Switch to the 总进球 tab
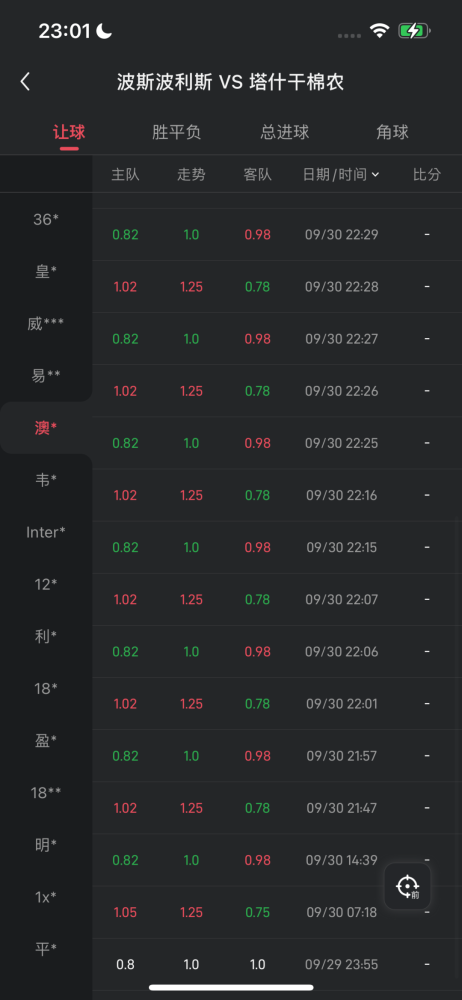Image resolution: width=462 pixels, height=1000 pixels. point(285,132)
